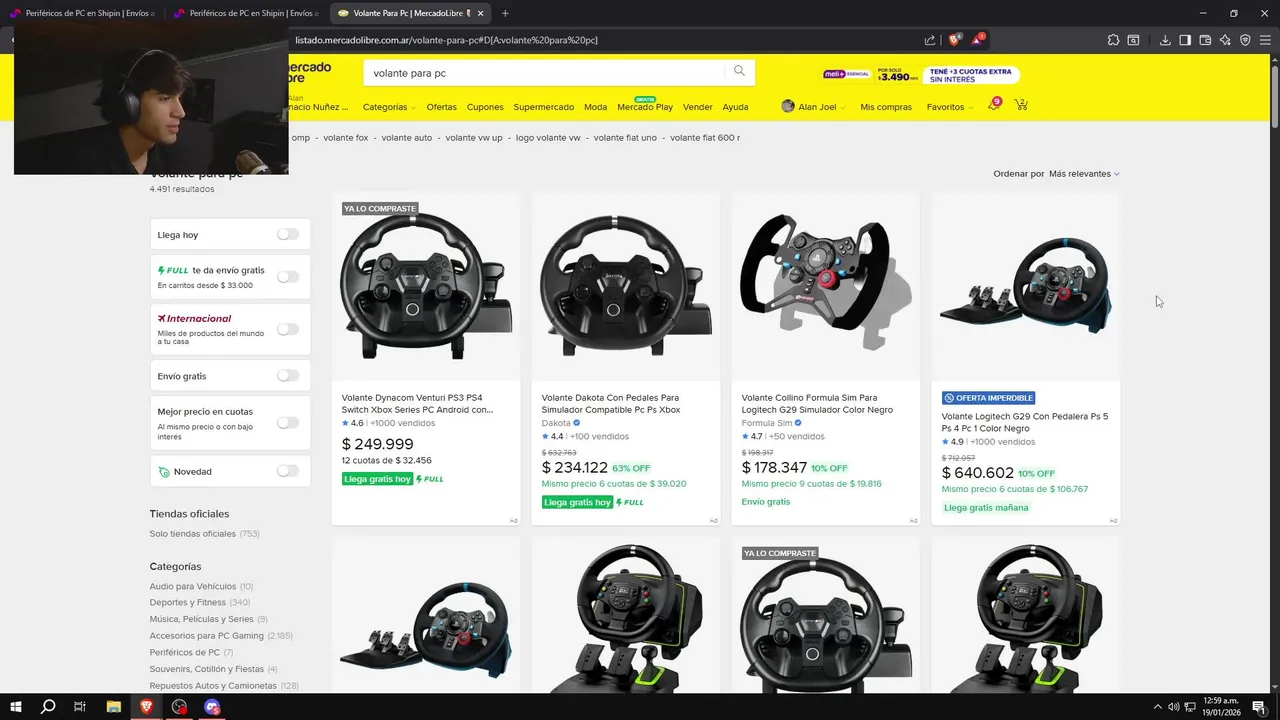Open the Cupones menu item
This screenshot has width=1280, height=720.
coord(485,107)
